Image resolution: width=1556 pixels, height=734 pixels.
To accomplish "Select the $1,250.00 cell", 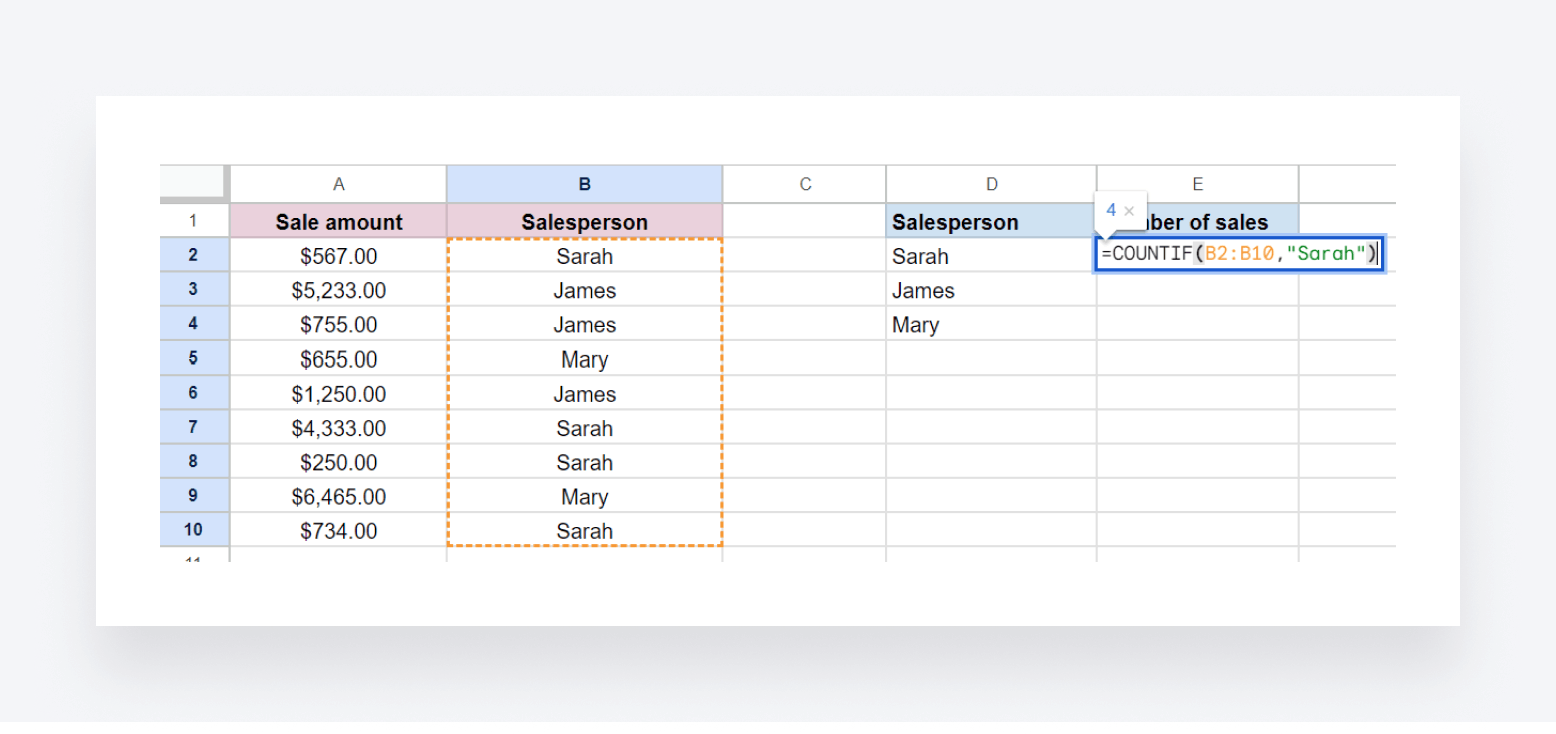I will [339, 394].
